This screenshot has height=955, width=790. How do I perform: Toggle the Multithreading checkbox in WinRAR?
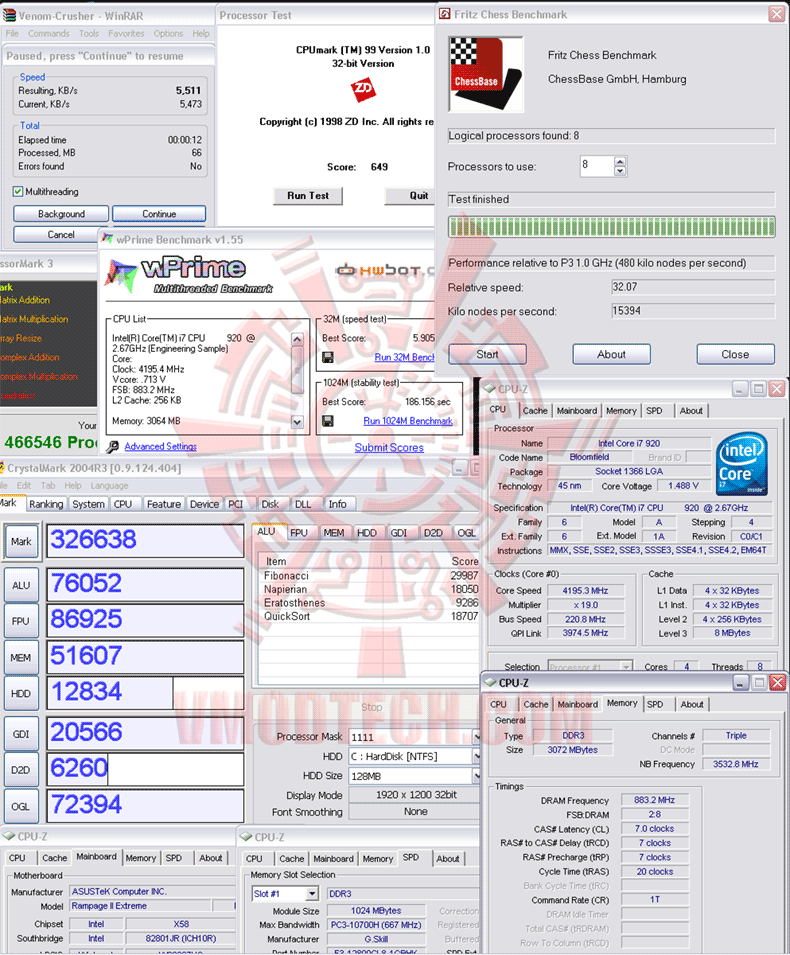pyautogui.click(x=18, y=192)
